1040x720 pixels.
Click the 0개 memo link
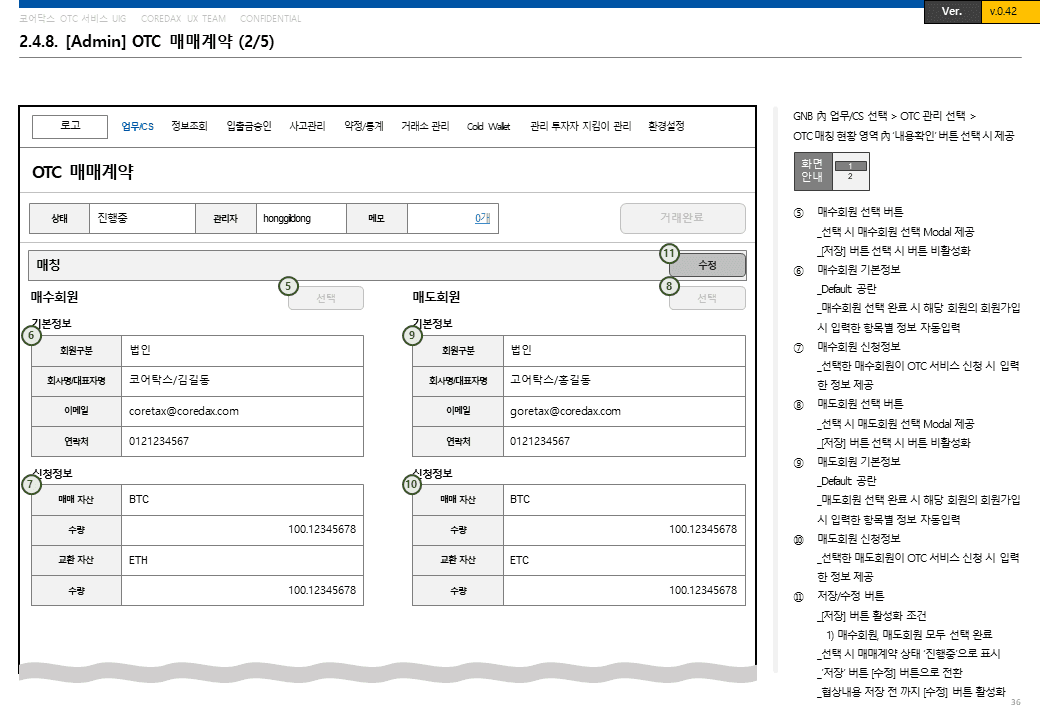pos(482,218)
